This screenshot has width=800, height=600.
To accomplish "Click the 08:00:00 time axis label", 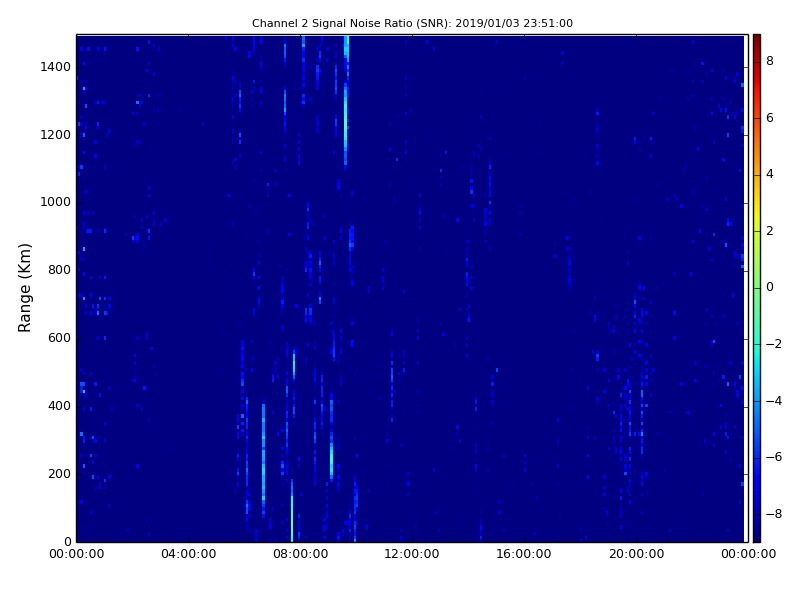I will click(x=301, y=554).
